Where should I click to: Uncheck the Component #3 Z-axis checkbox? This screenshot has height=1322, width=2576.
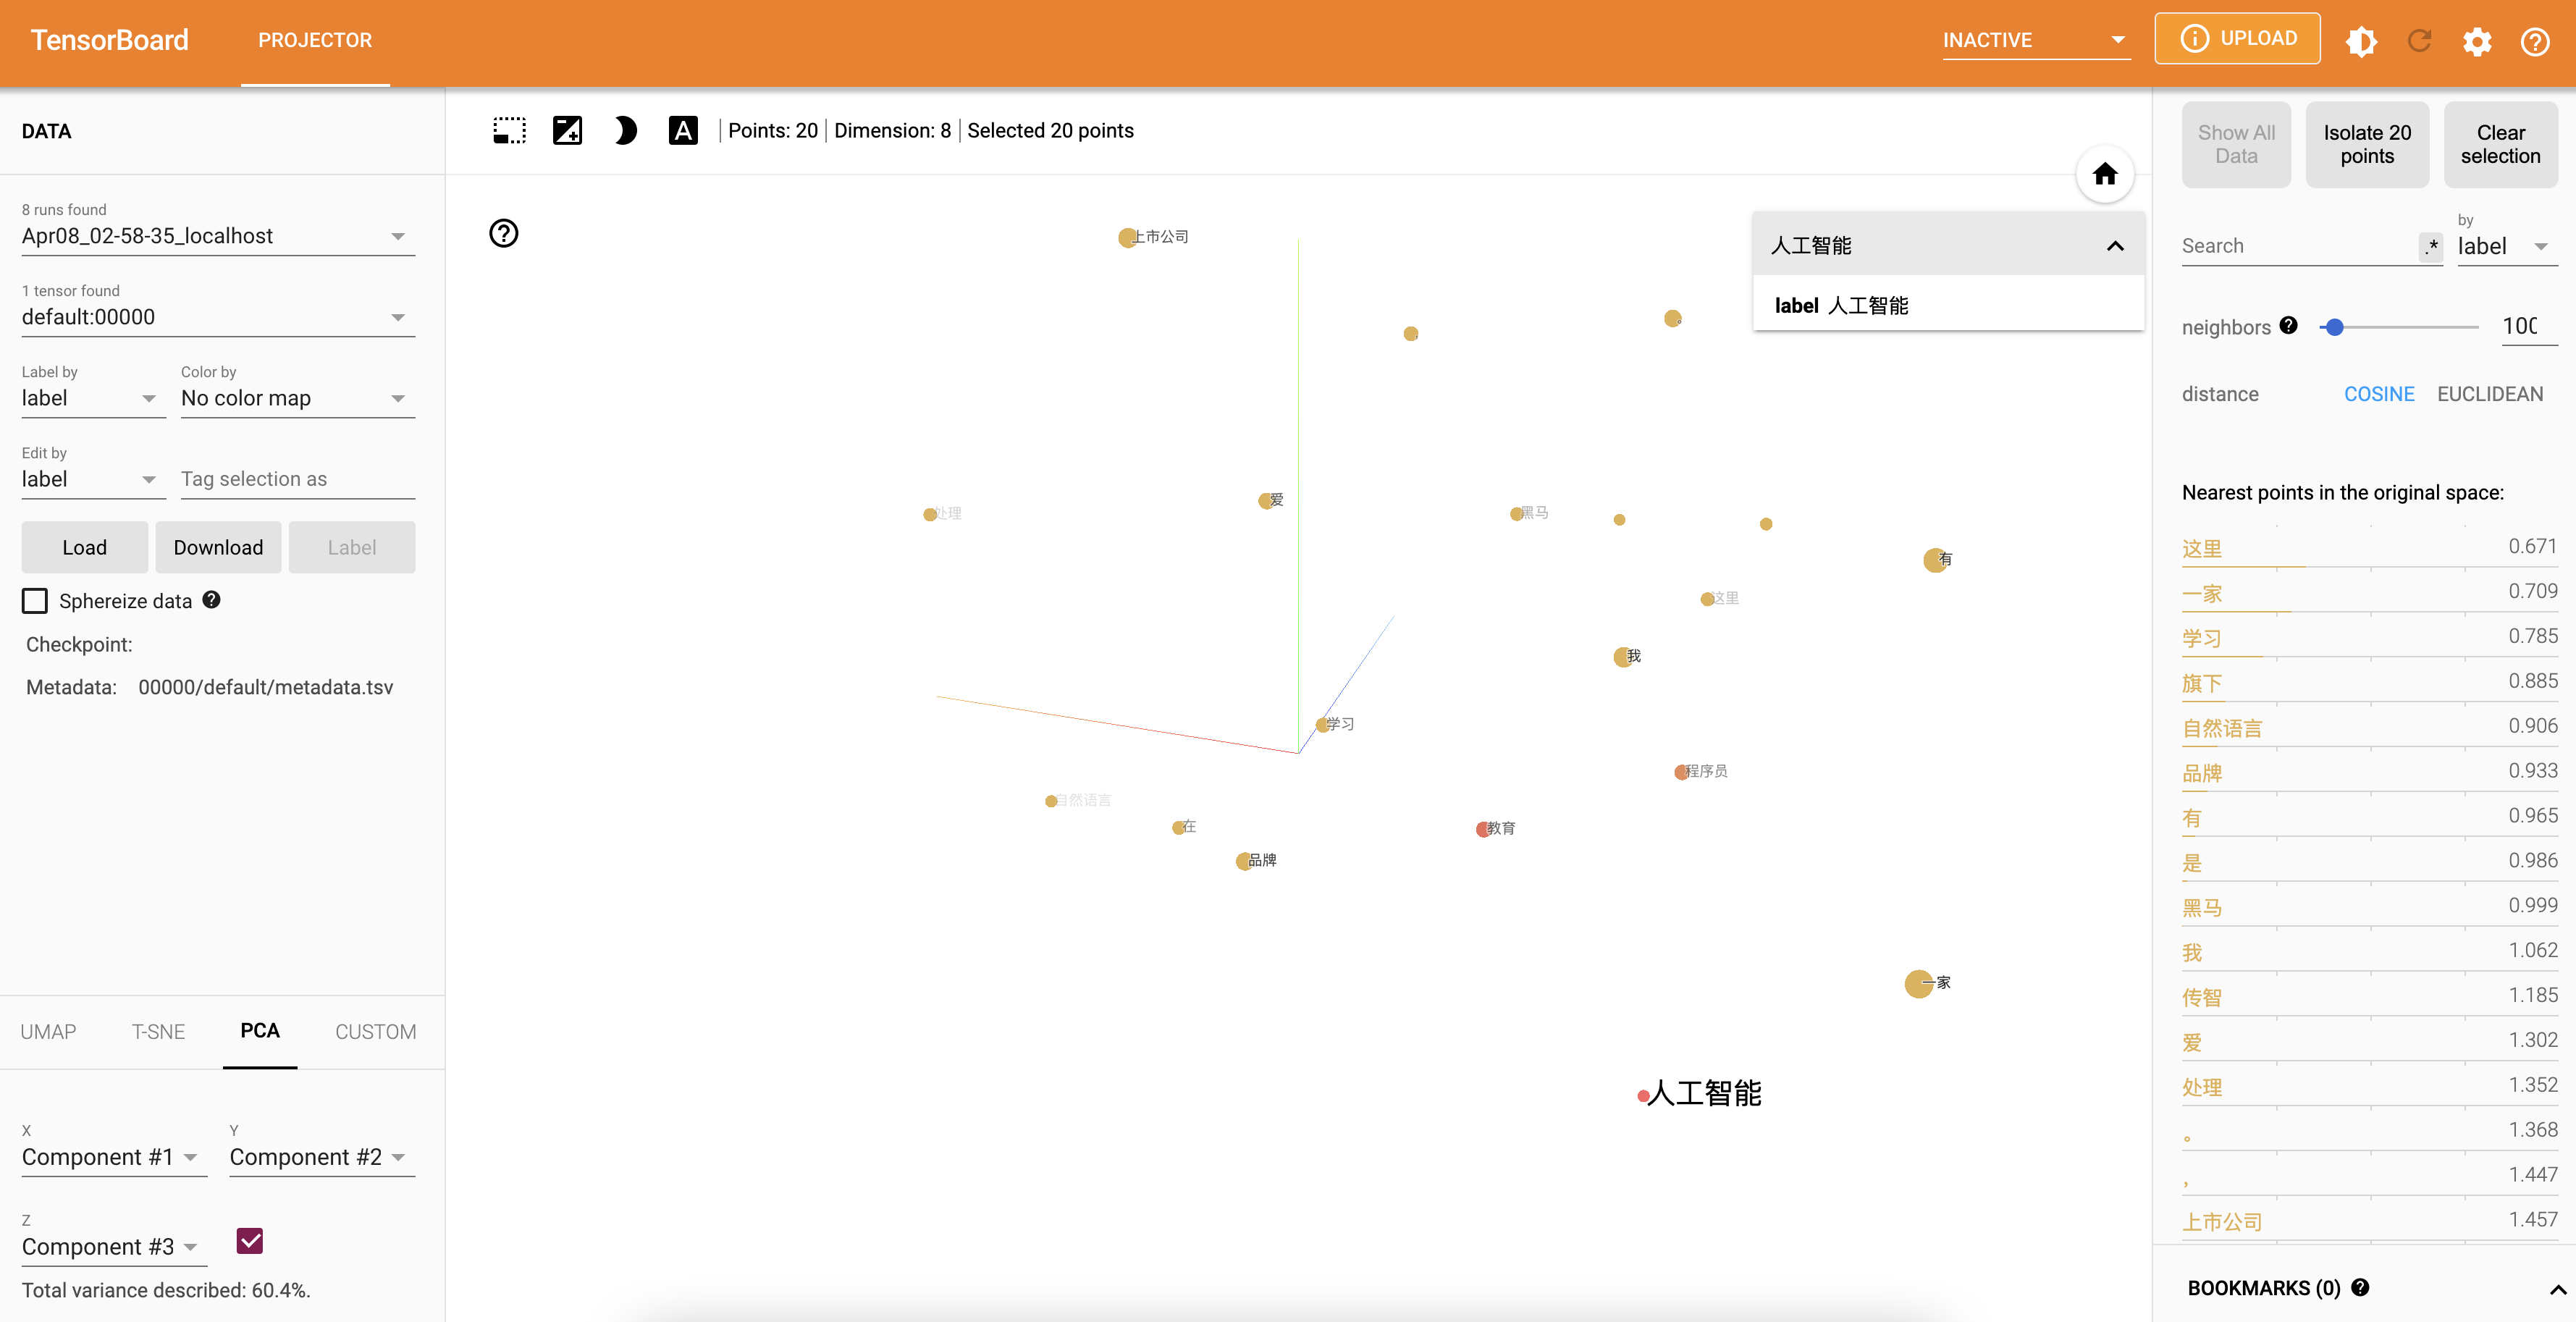pos(250,1241)
